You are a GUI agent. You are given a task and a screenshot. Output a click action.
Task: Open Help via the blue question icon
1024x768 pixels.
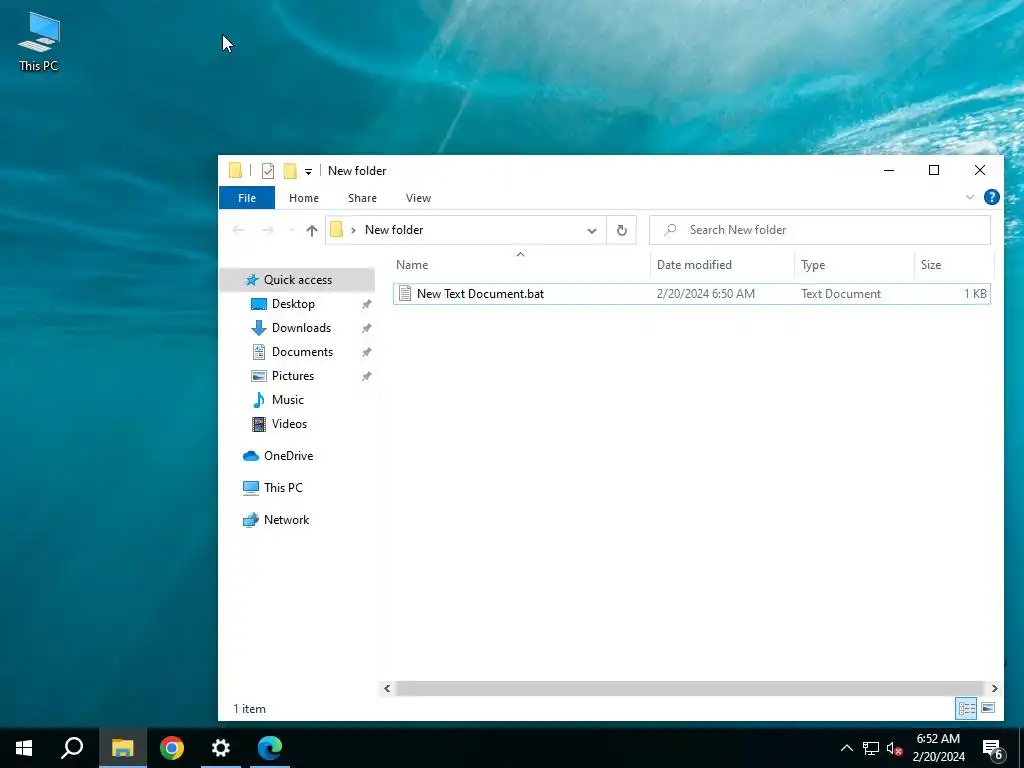991,197
